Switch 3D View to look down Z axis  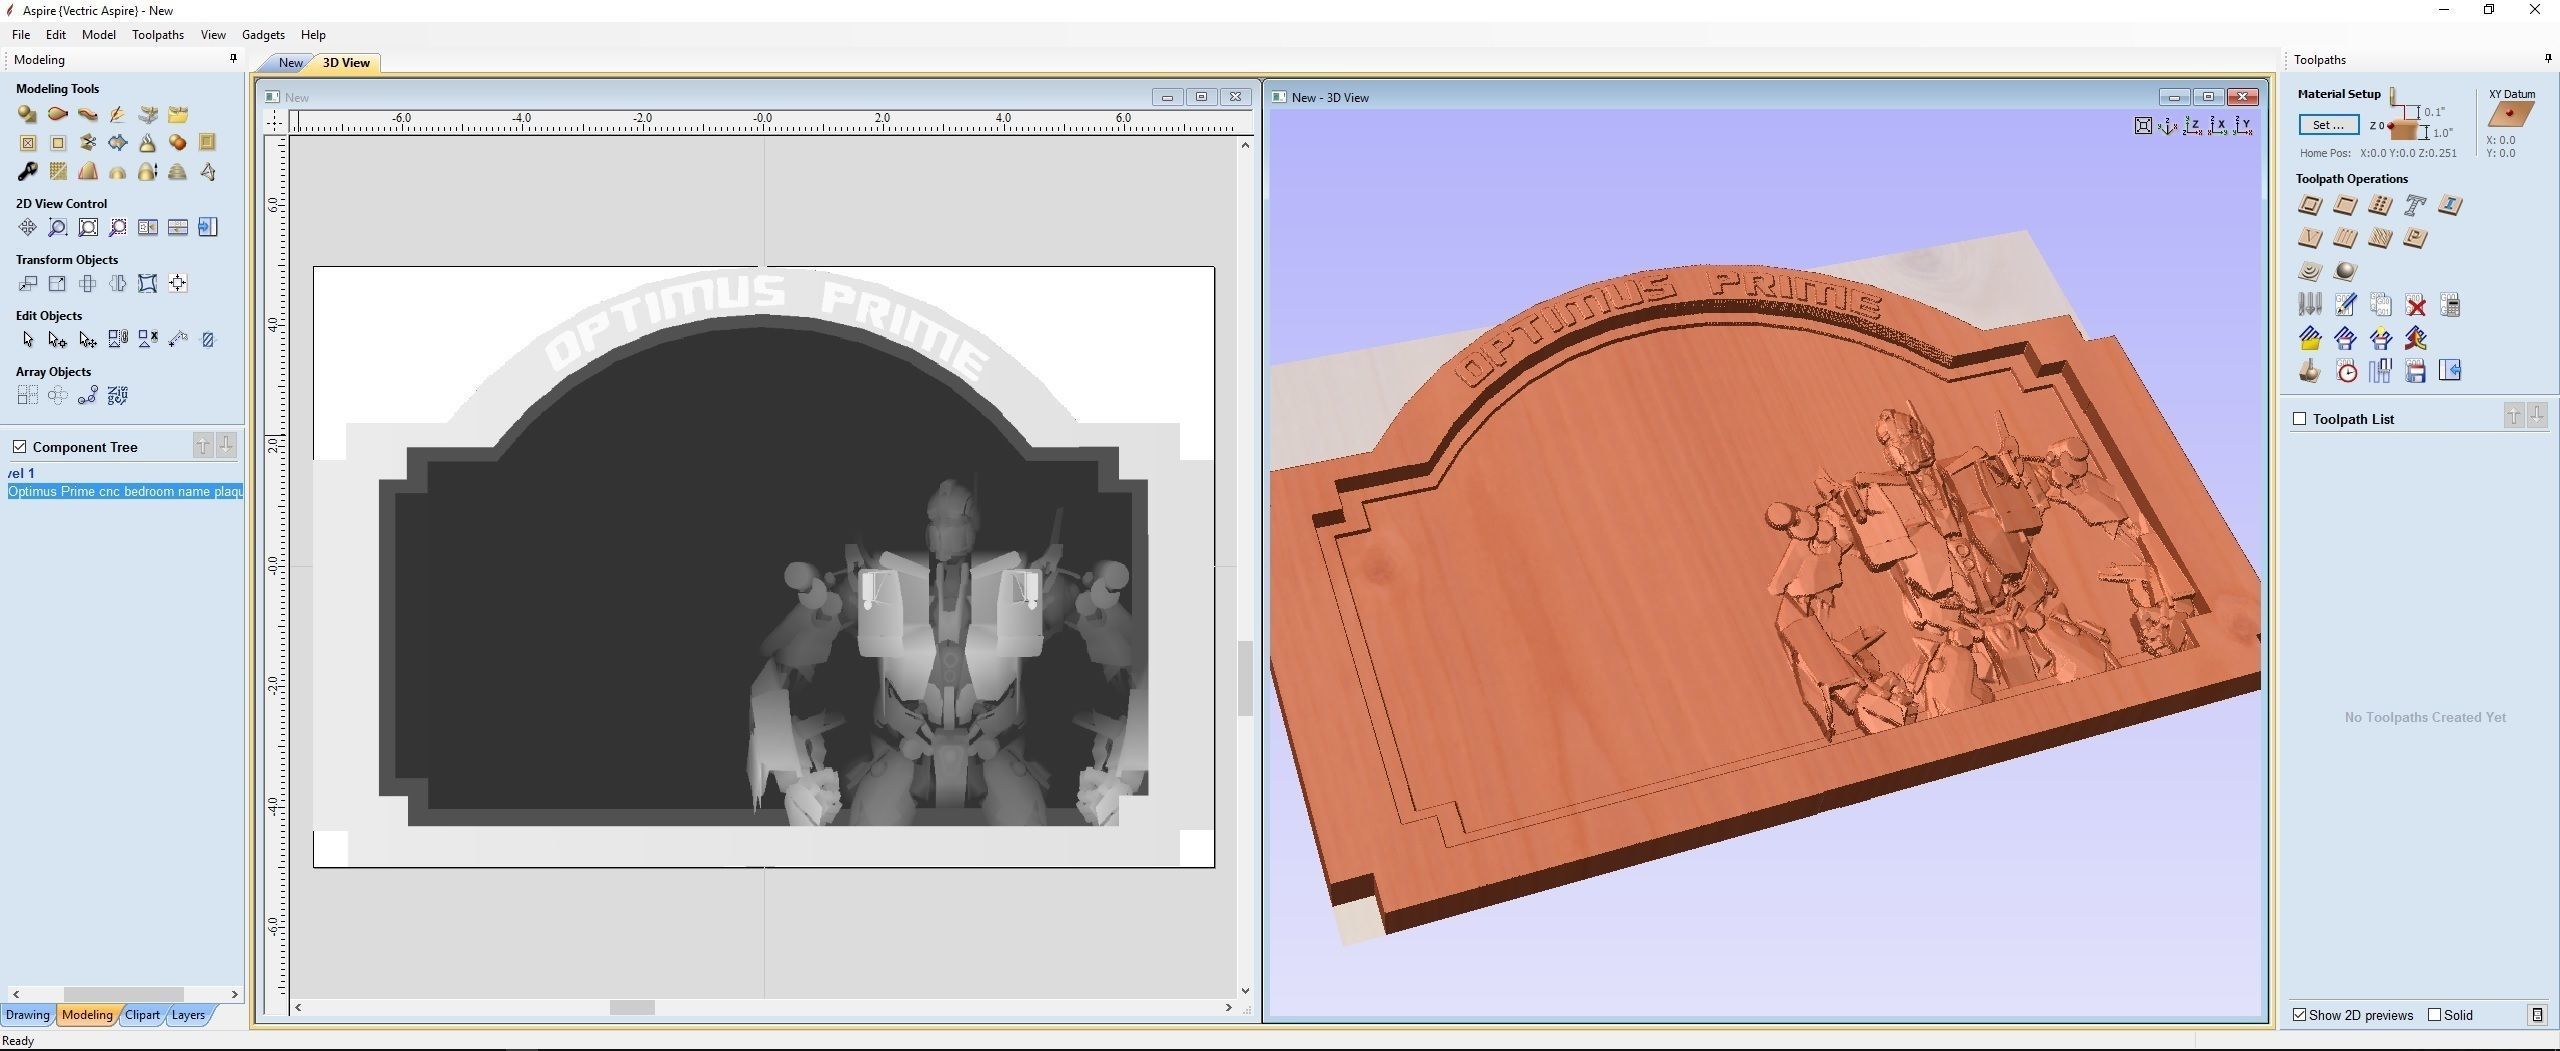coord(2193,126)
